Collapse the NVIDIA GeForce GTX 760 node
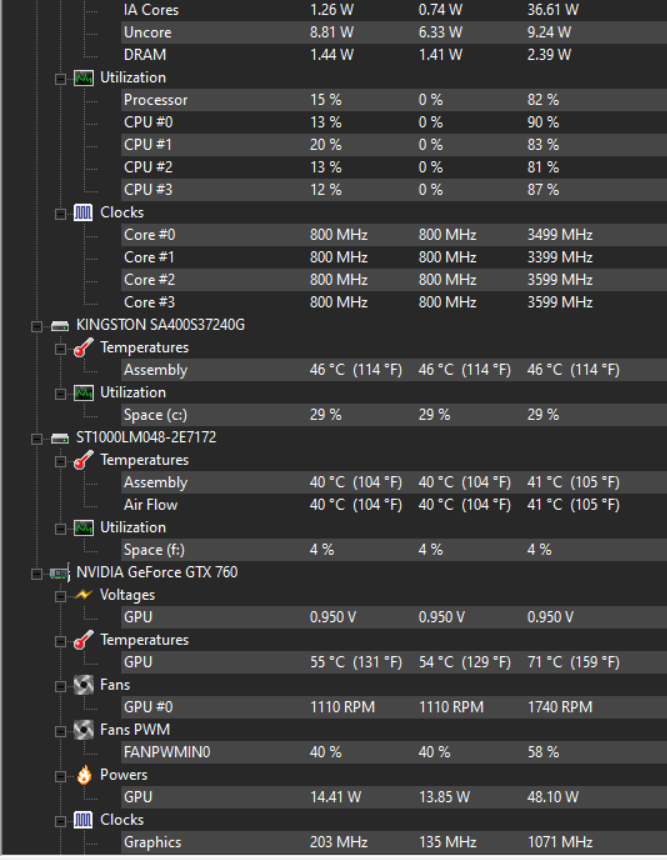667x860 pixels. tap(37, 574)
